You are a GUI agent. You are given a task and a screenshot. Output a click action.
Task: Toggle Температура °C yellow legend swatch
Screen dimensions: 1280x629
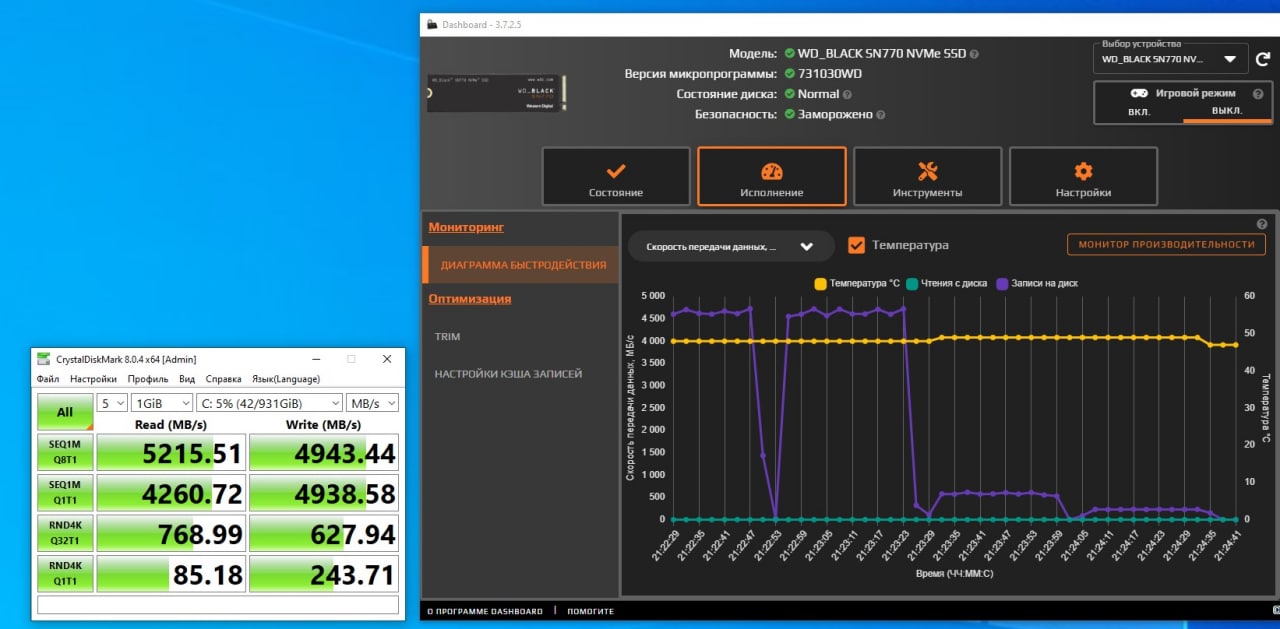pyautogui.click(x=821, y=283)
